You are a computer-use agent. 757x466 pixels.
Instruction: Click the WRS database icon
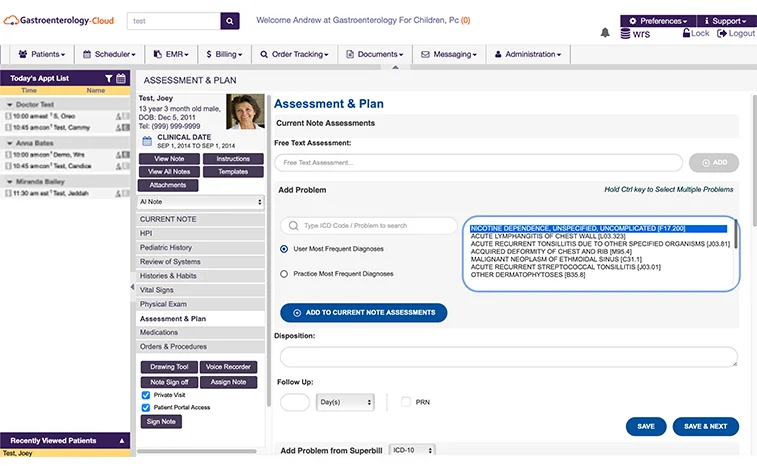(x=625, y=34)
